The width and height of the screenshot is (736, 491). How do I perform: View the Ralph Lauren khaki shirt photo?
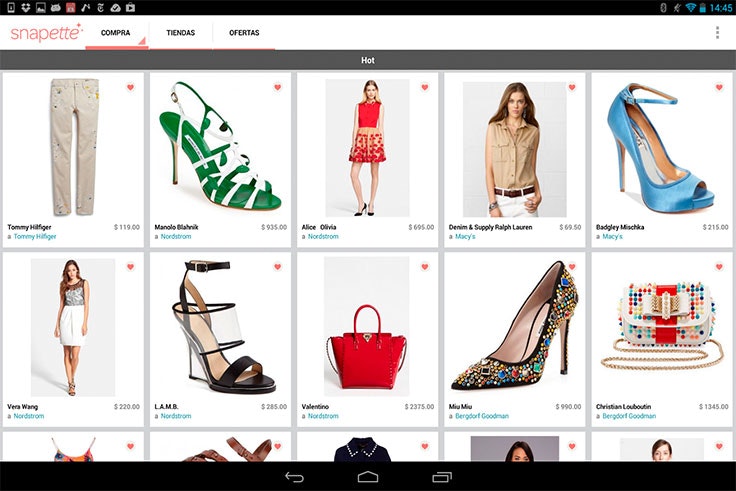514,149
